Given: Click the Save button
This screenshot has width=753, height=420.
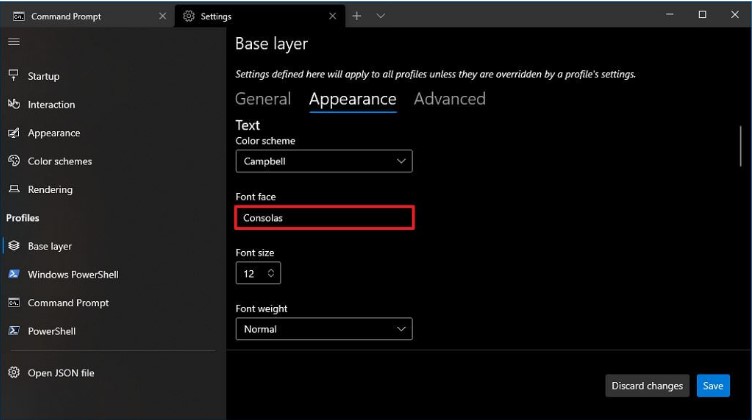Looking at the screenshot, I should click(x=712, y=386).
